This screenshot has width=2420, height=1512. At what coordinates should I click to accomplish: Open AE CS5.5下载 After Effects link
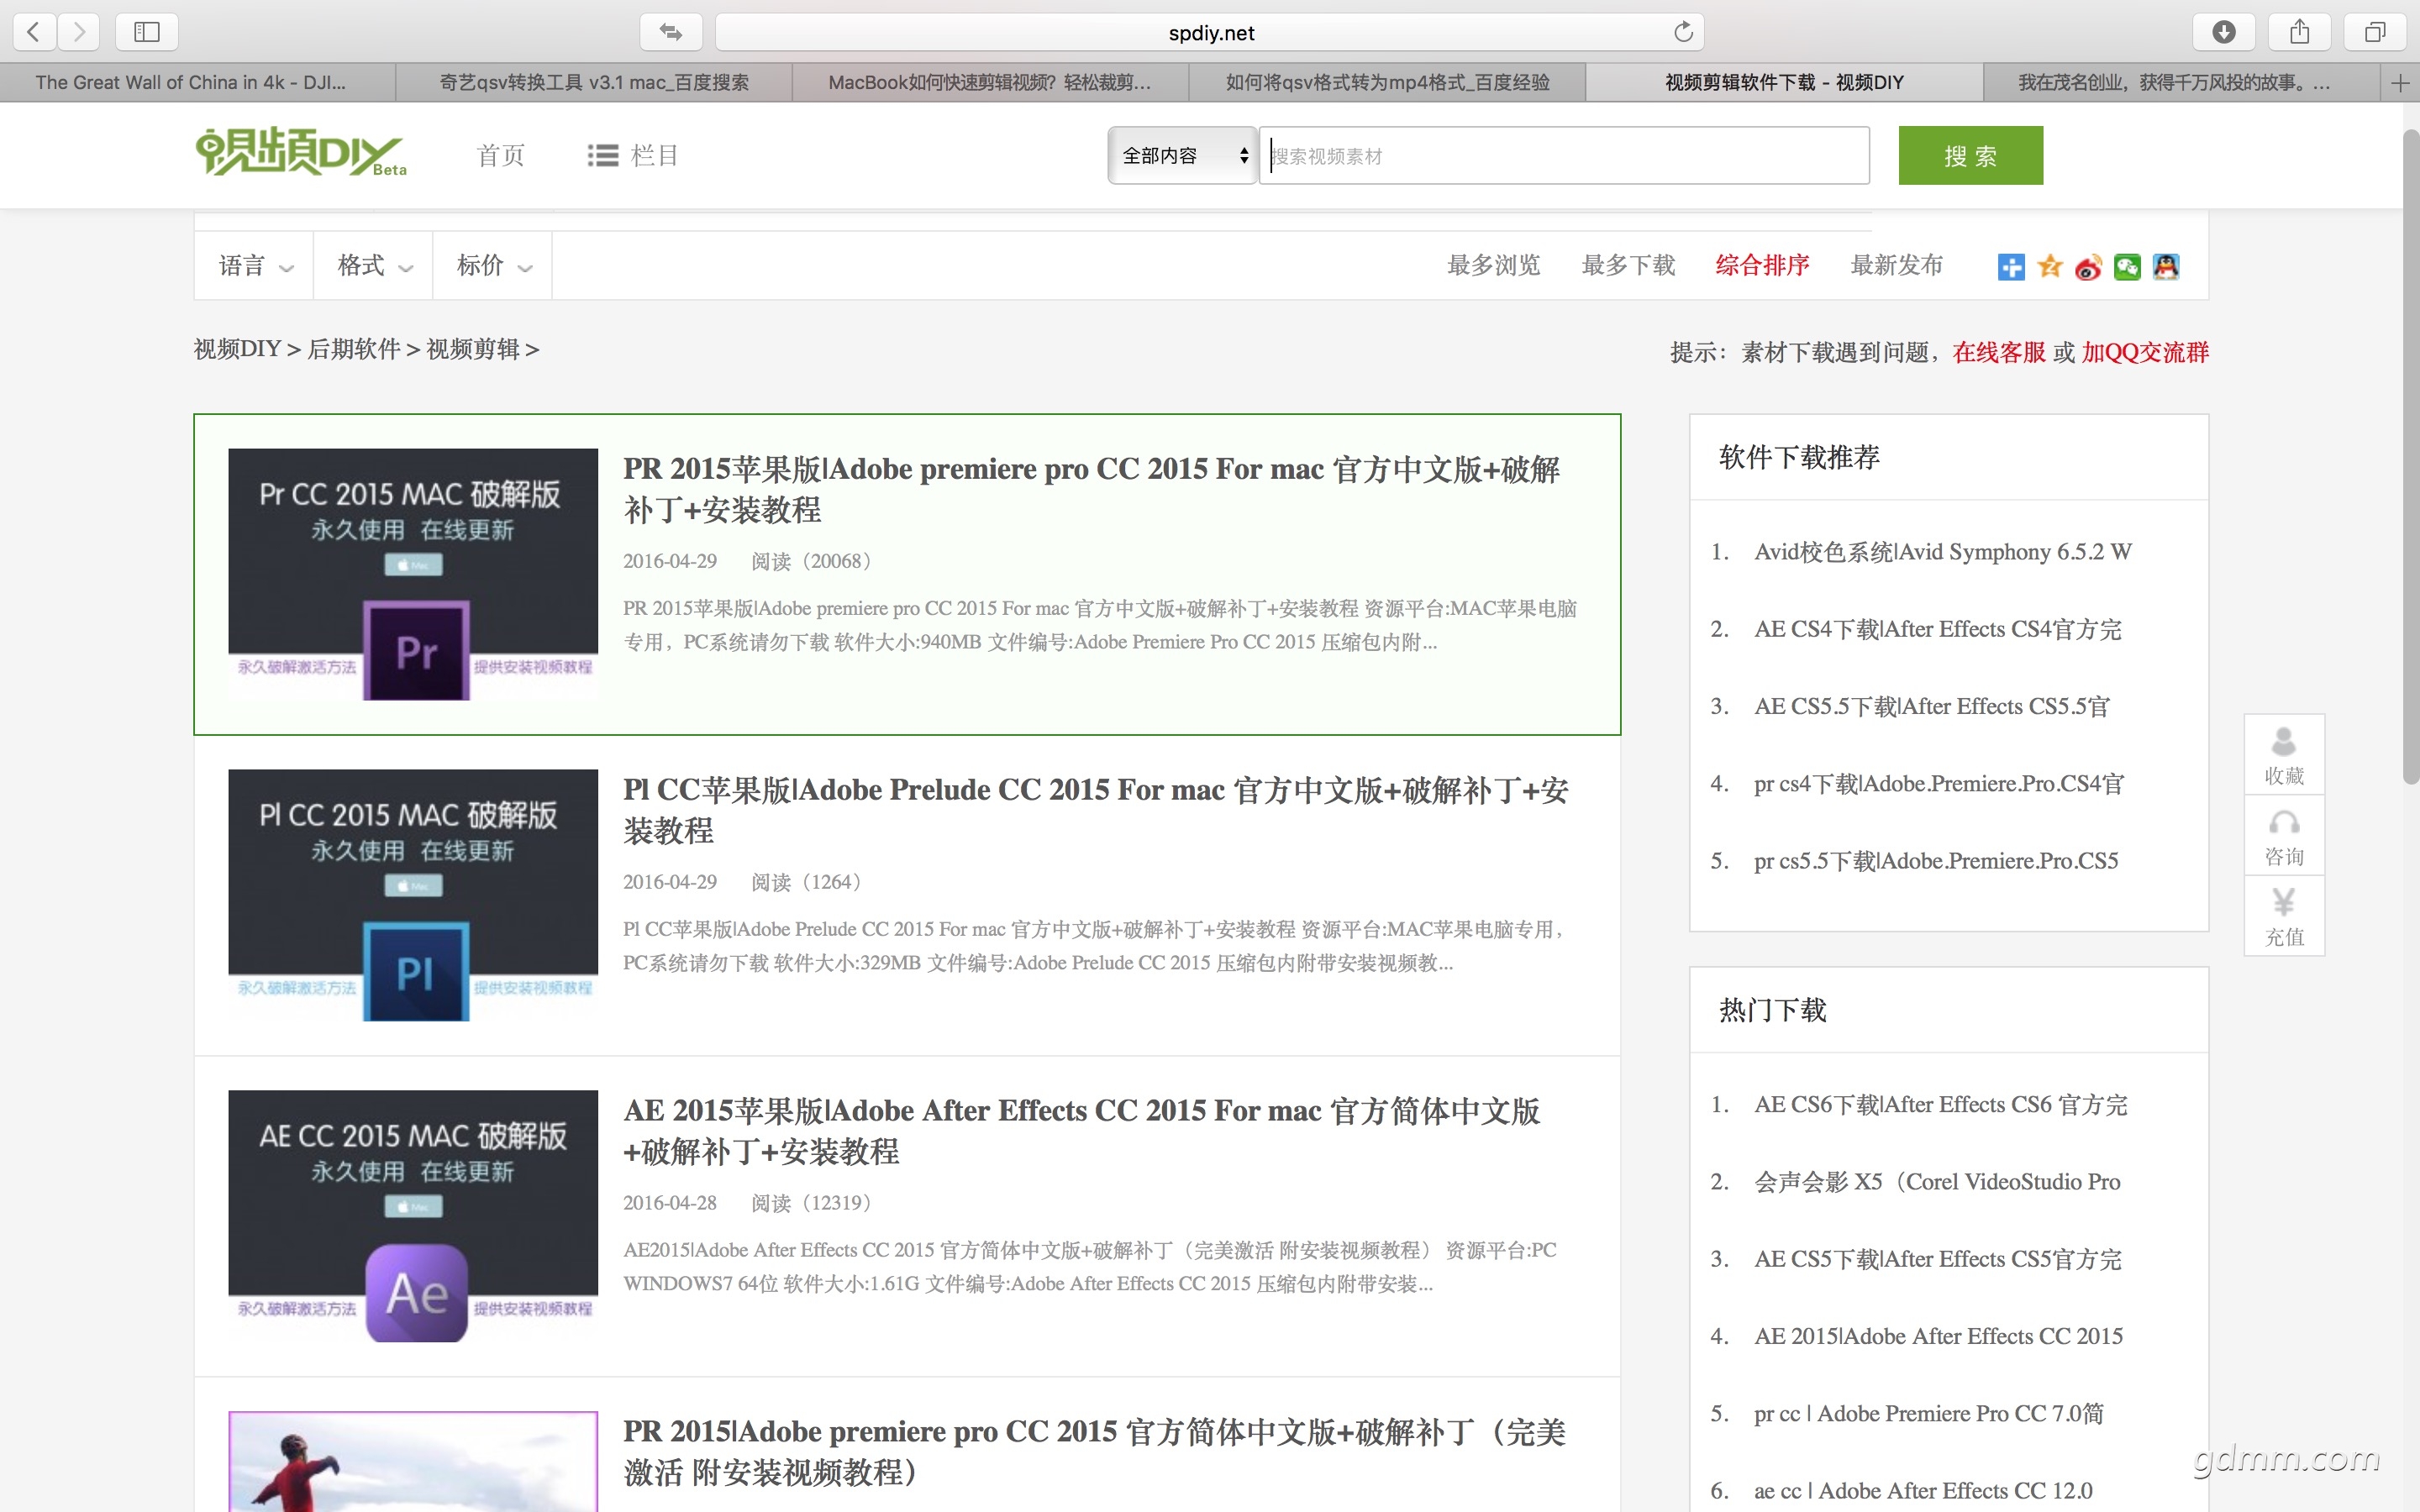1932,706
